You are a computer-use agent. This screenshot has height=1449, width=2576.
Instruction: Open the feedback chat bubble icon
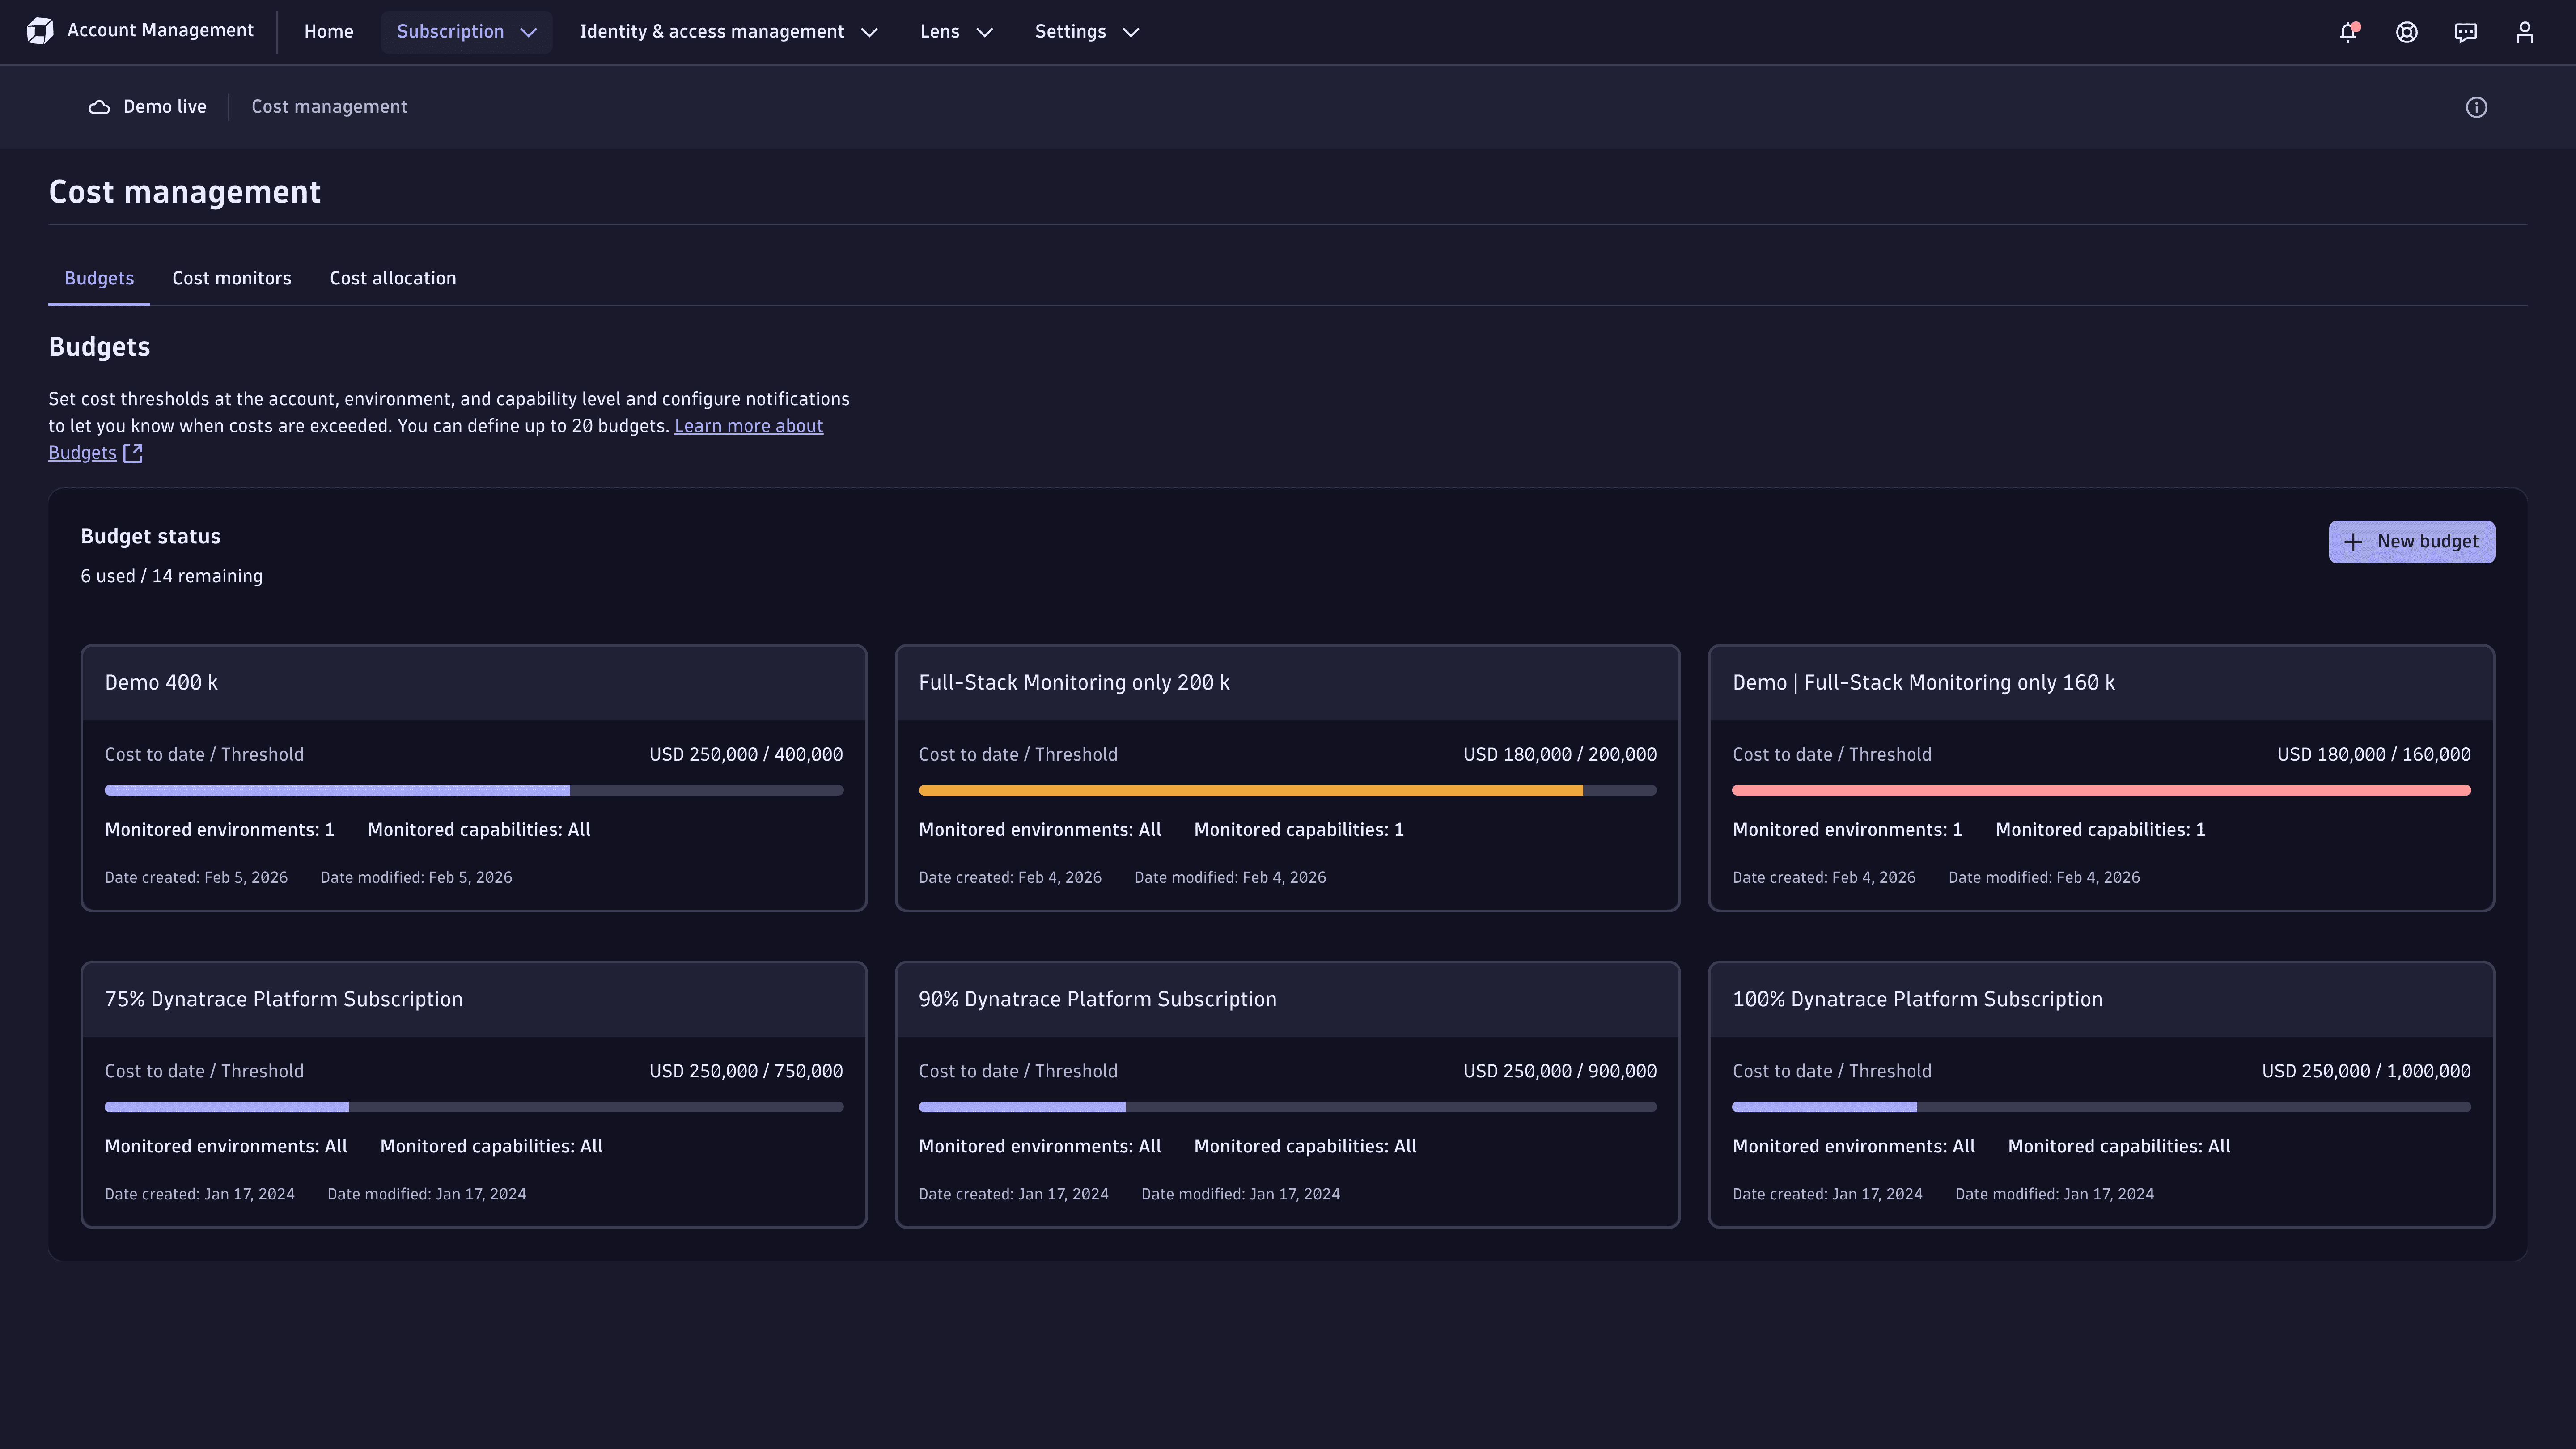coord(2466,31)
